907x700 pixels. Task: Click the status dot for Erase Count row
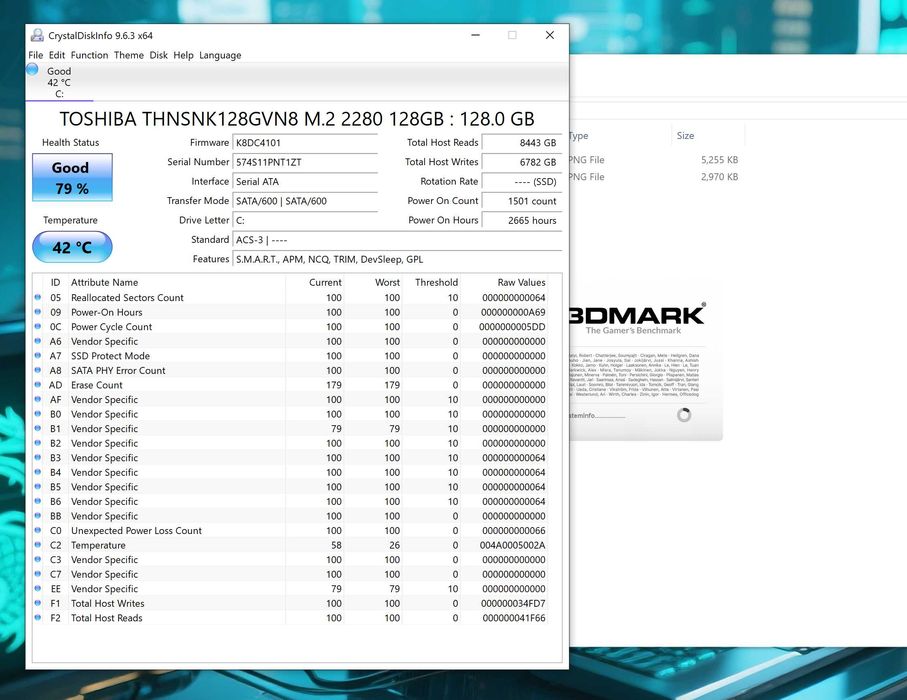(38, 385)
